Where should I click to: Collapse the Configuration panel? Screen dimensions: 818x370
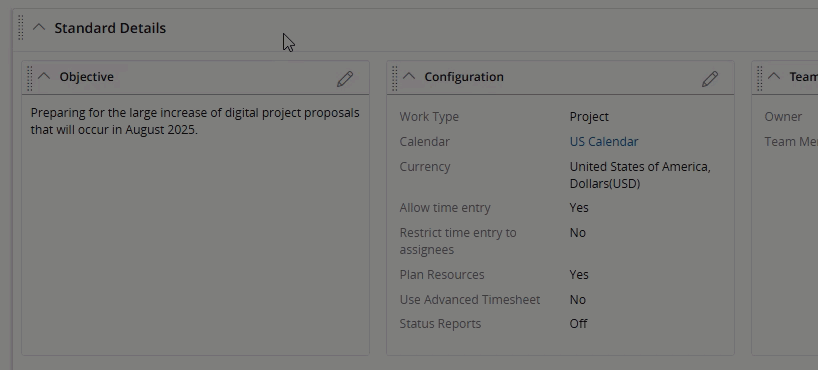[x=410, y=77]
